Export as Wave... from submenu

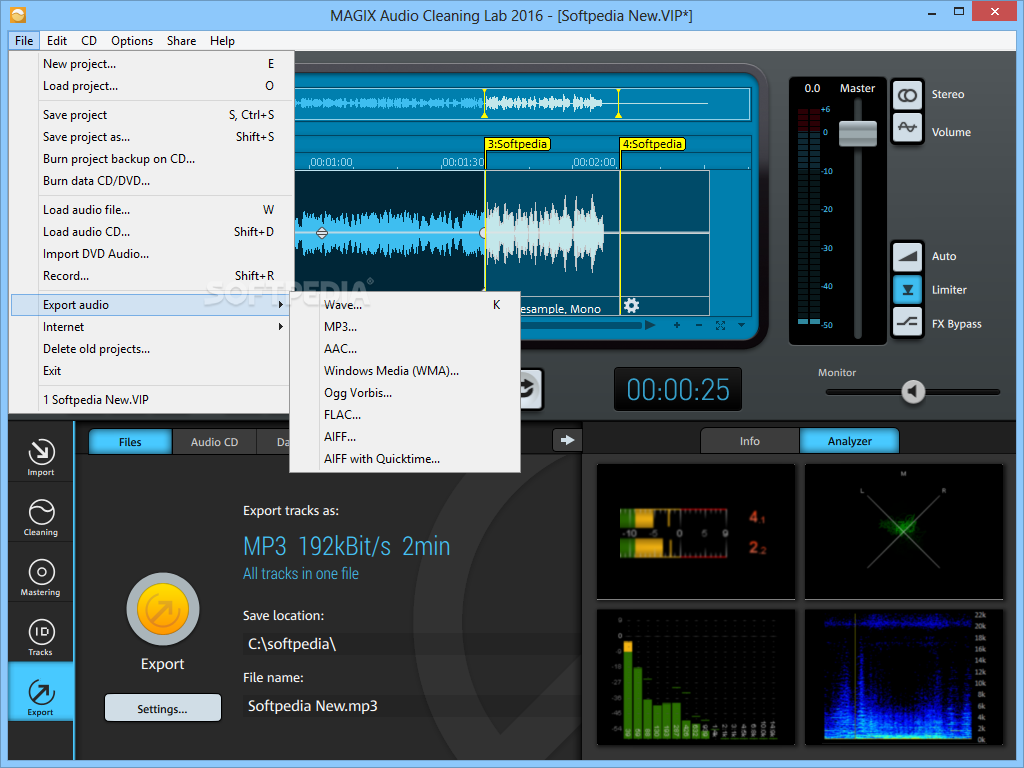405,305
